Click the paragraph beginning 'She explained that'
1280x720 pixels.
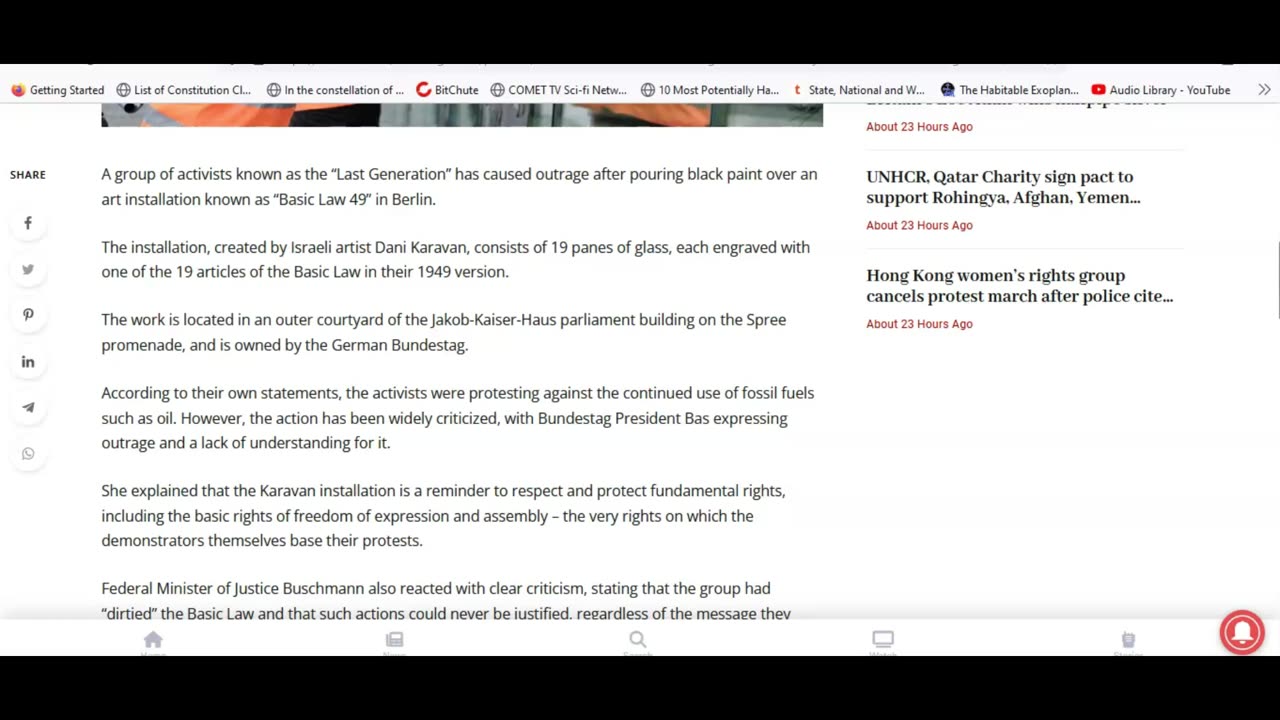pos(443,516)
